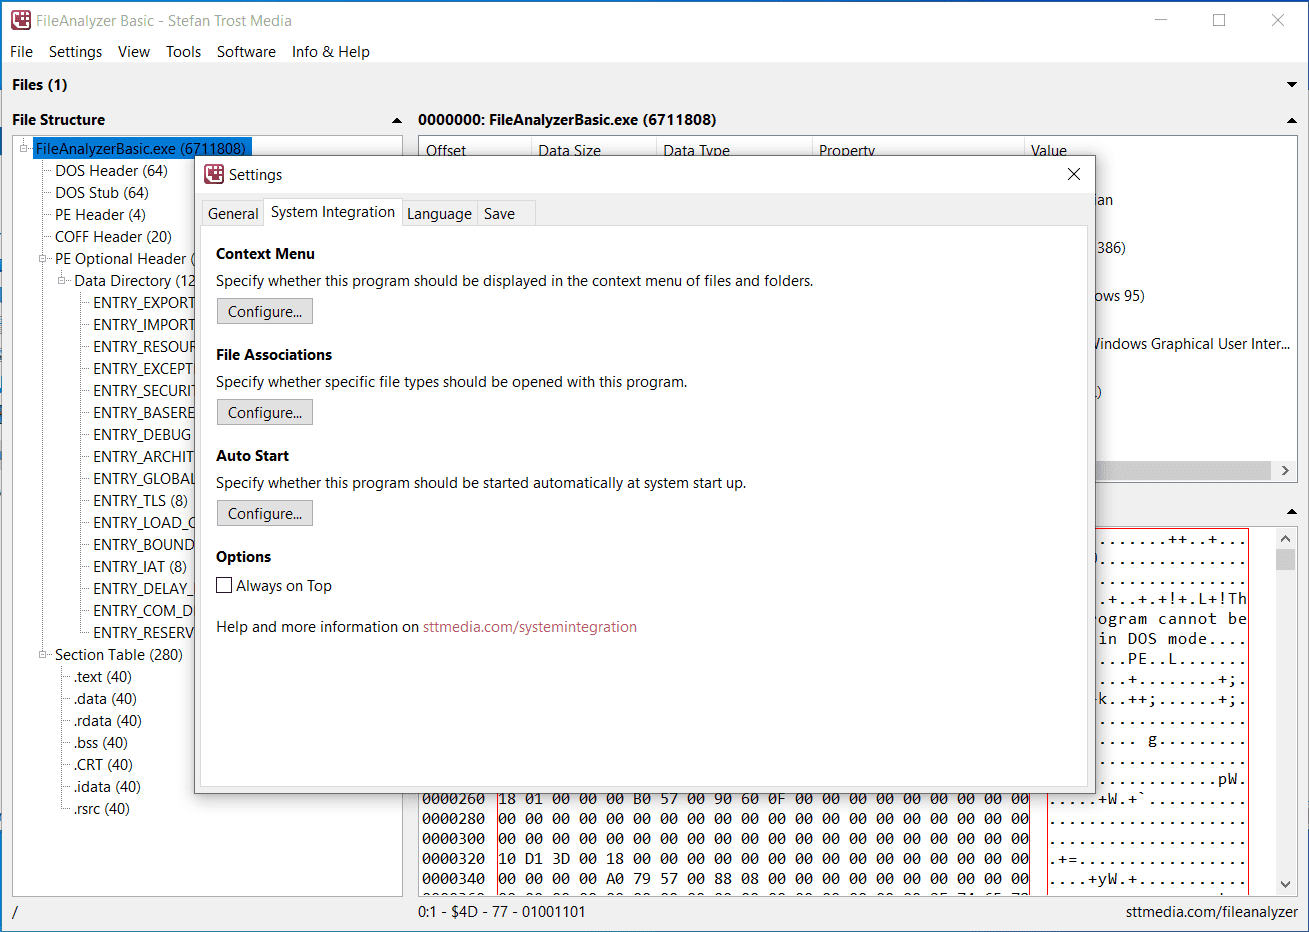The width and height of the screenshot is (1309, 932).
Task: Open the Tools menu
Action: coord(183,52)
